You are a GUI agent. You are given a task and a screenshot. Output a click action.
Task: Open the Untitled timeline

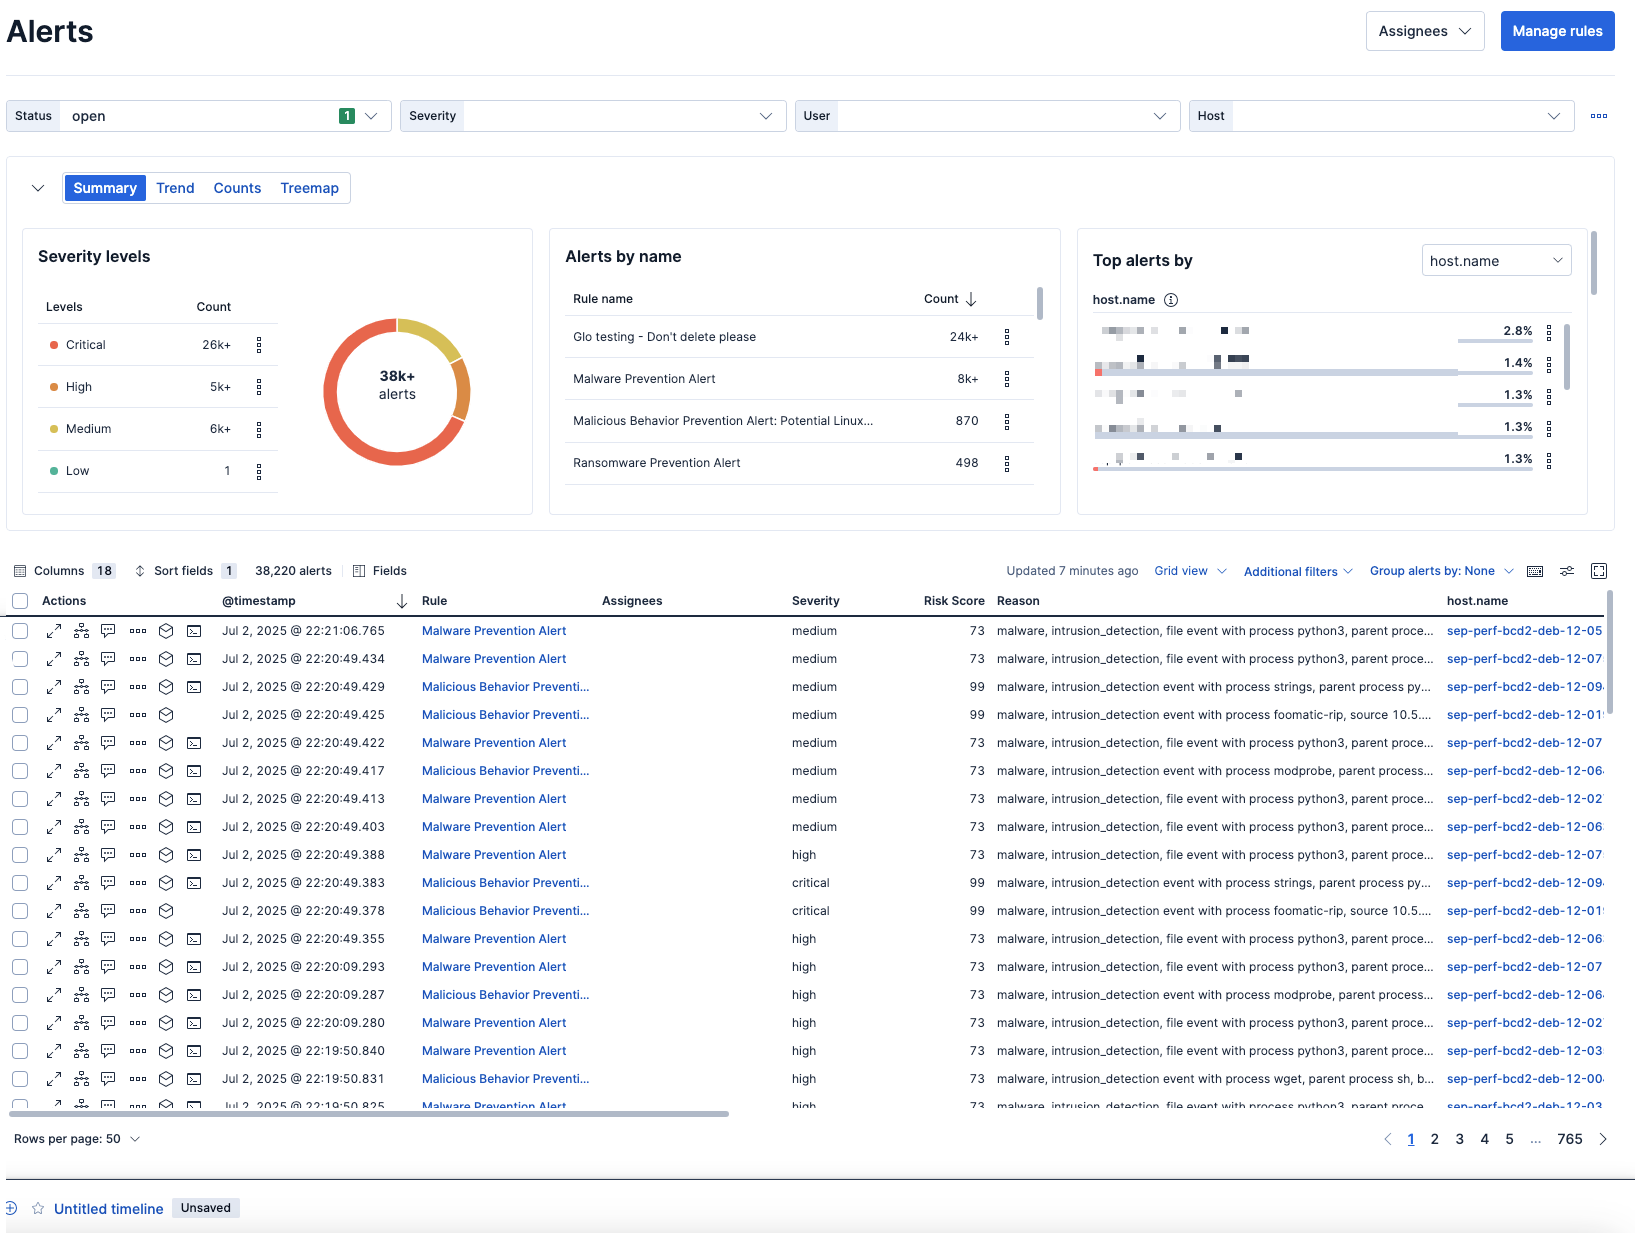[x=109, y=1208]
